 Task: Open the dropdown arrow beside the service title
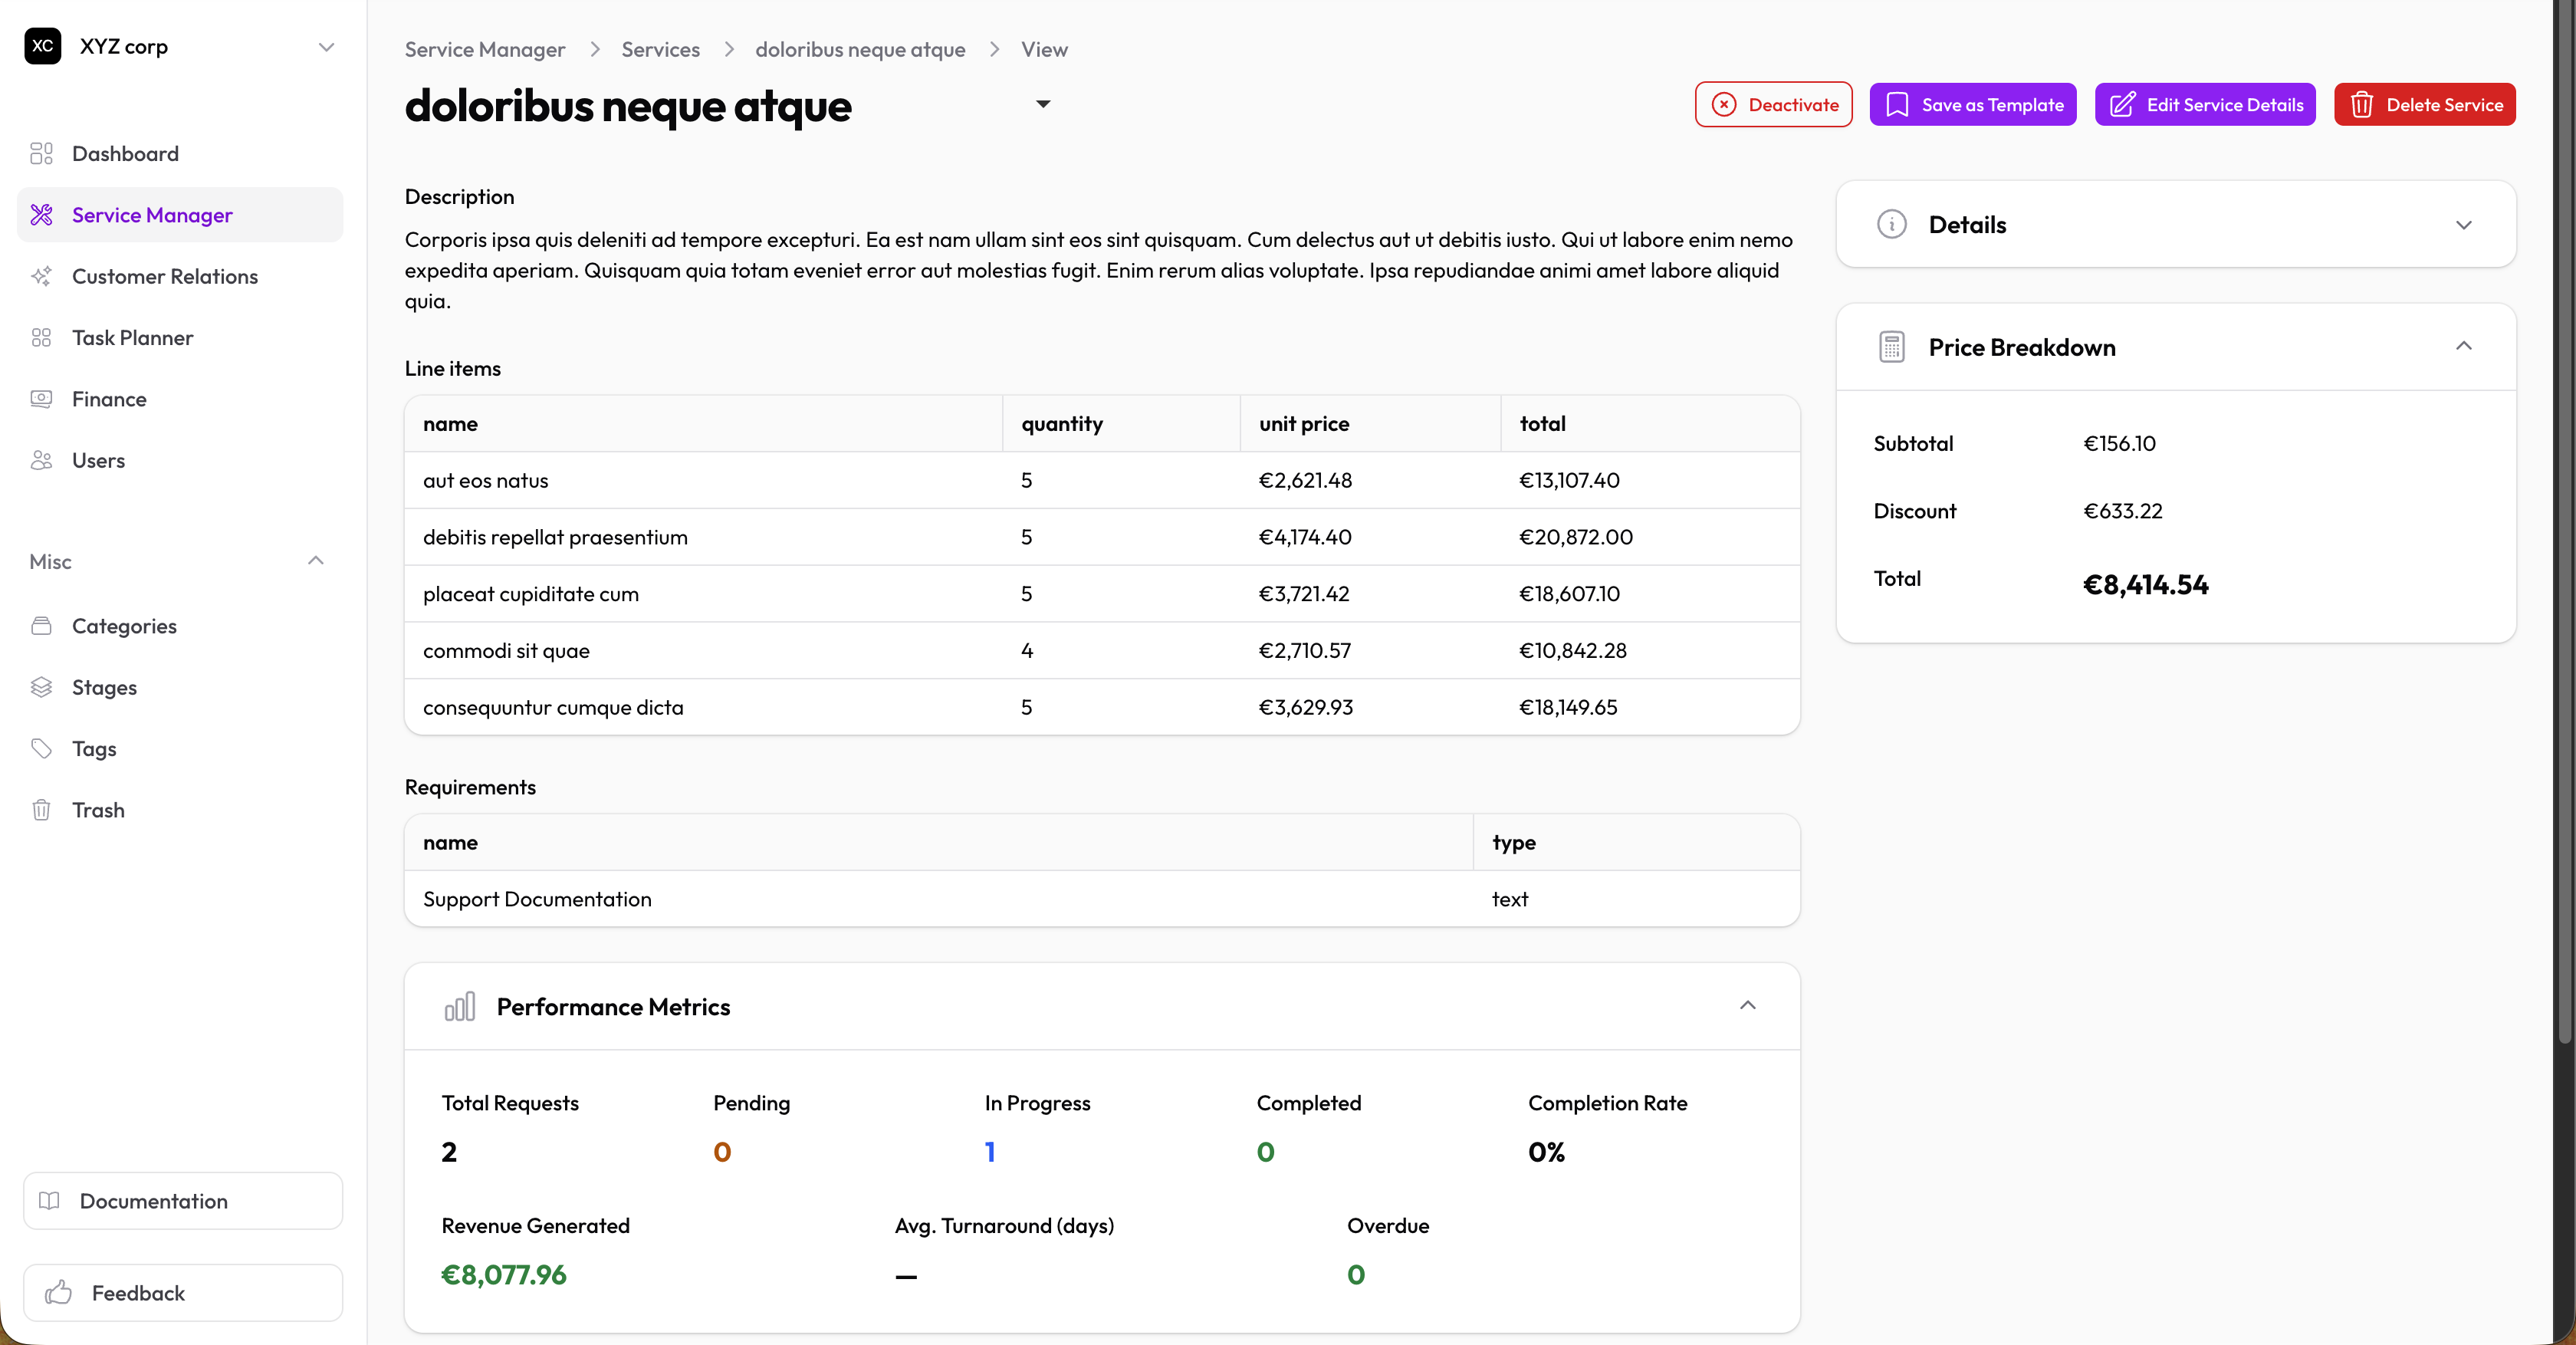coord(1043,104)
